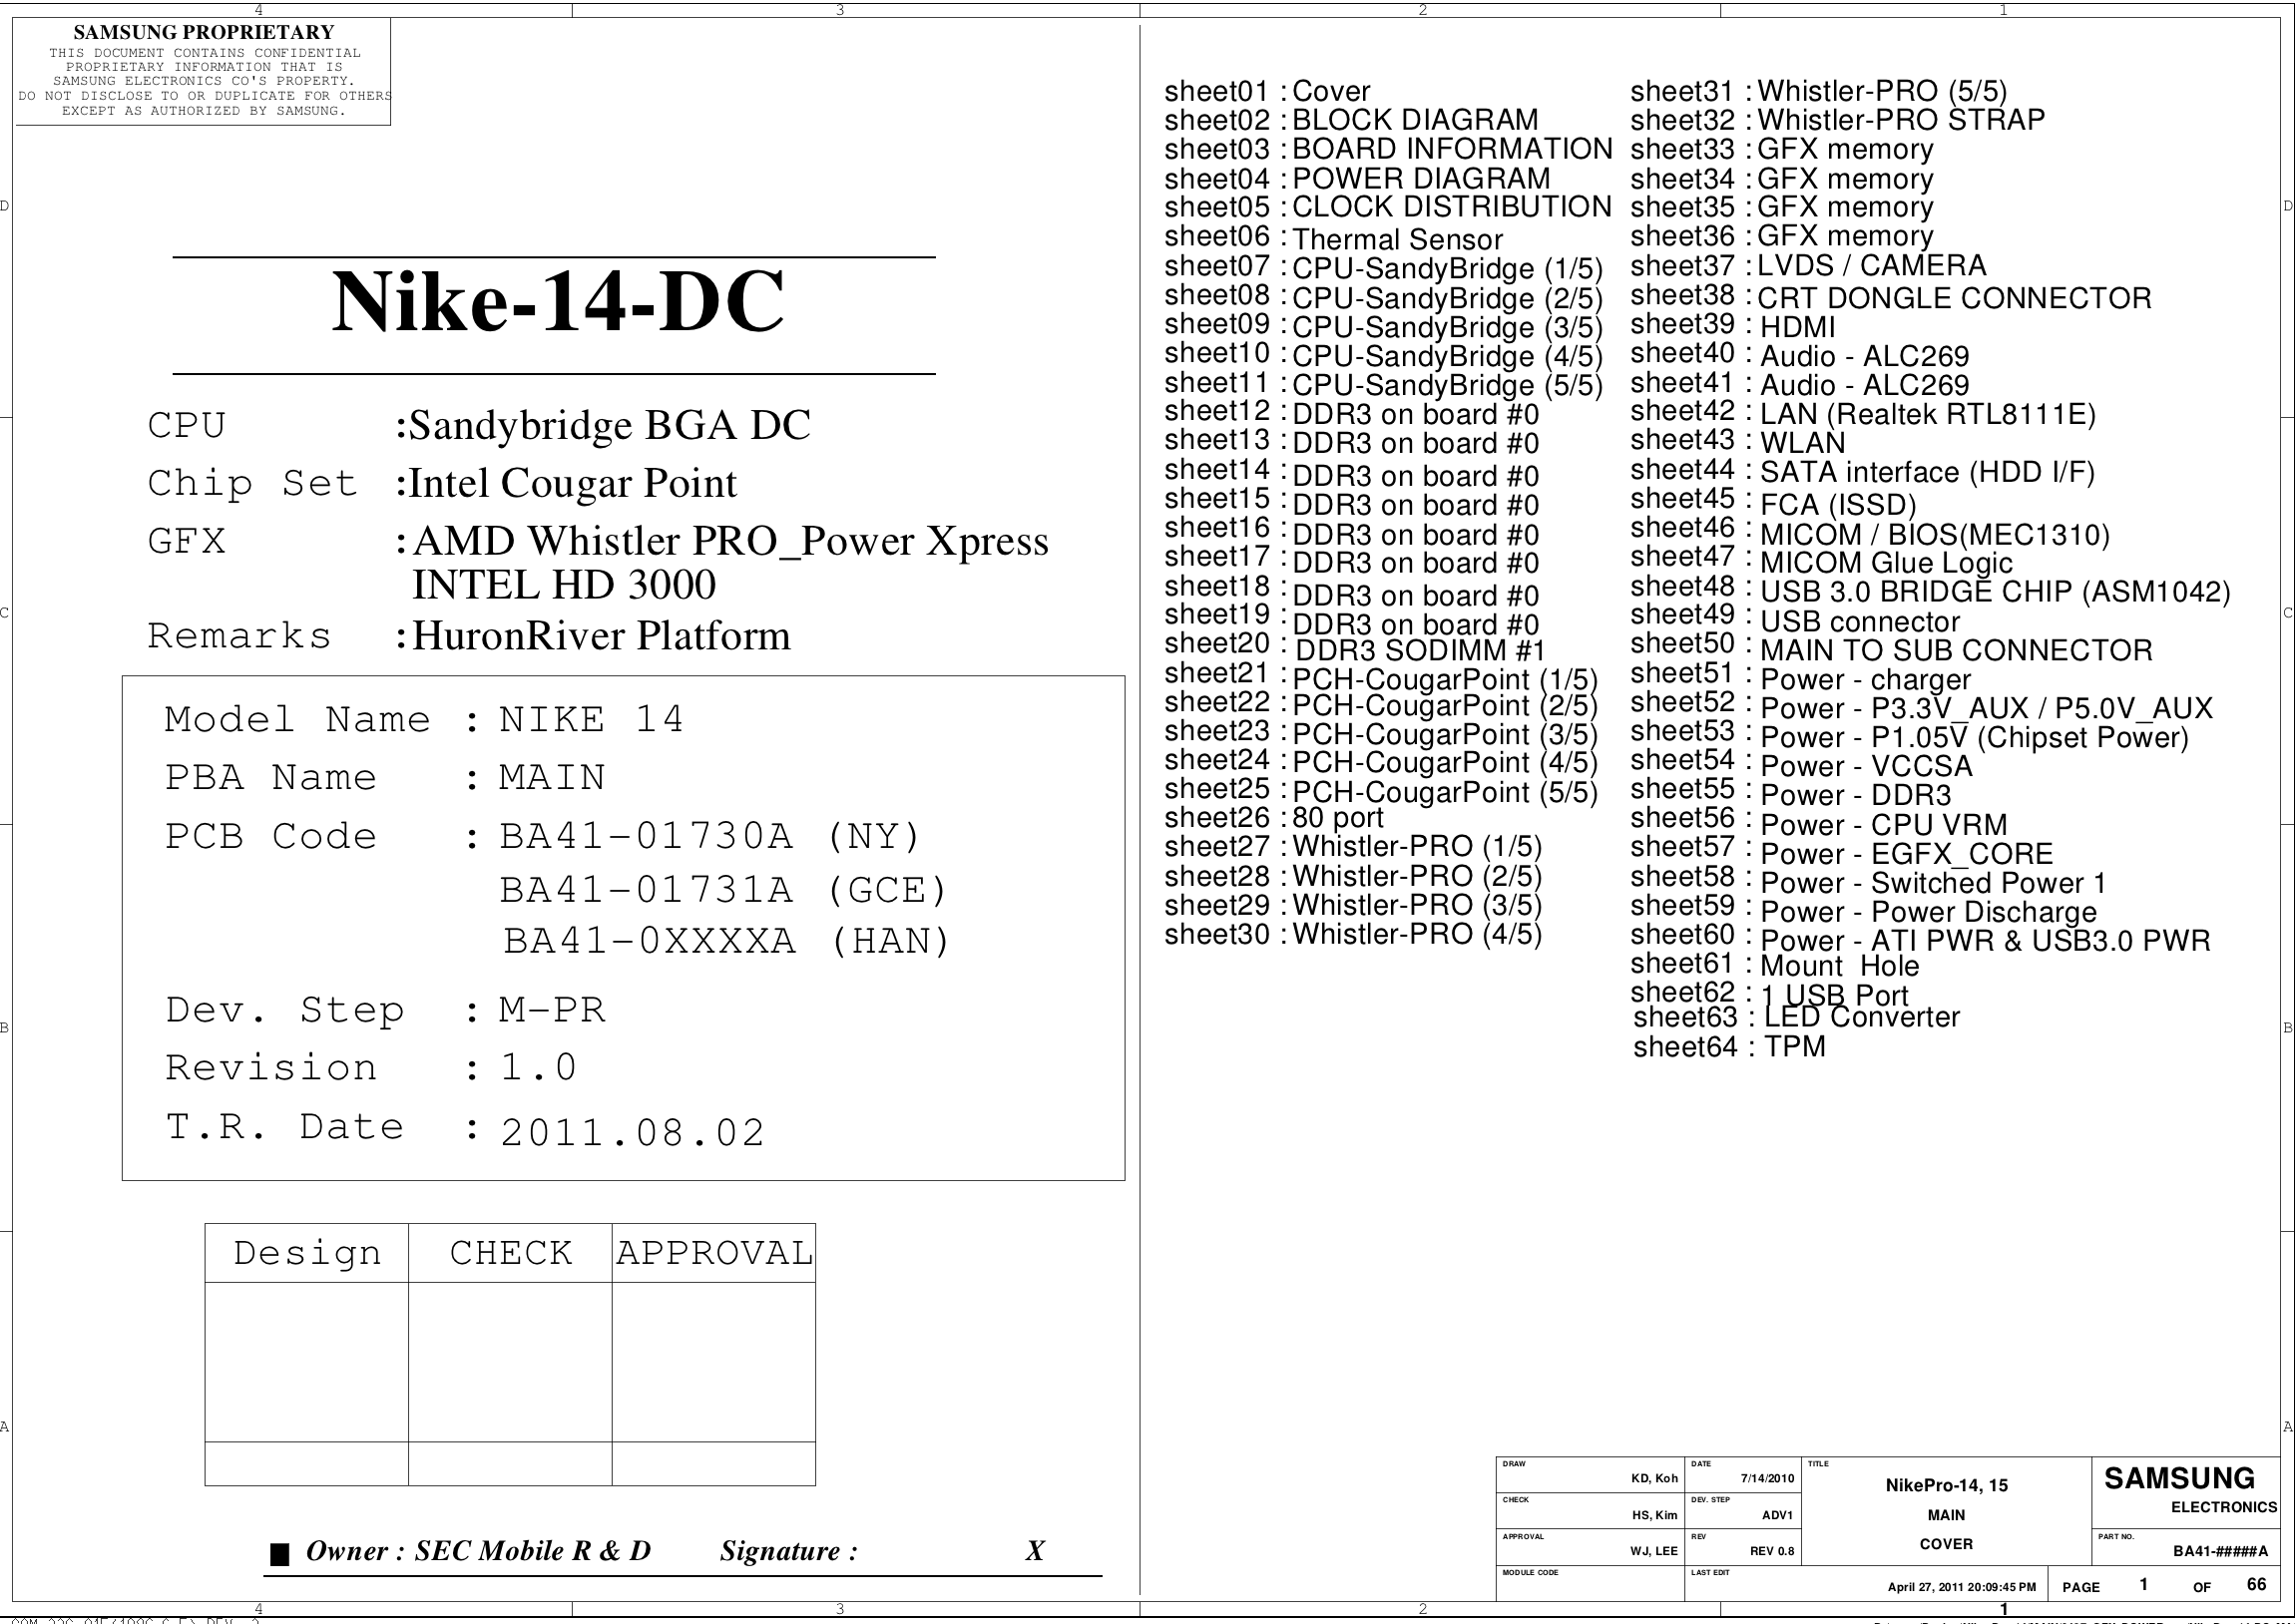Image resolution: width=2295 pixels, height=1624 pixels.
Task: Click the REV 0.8 field in title block
Action: click(1771, 1551)
